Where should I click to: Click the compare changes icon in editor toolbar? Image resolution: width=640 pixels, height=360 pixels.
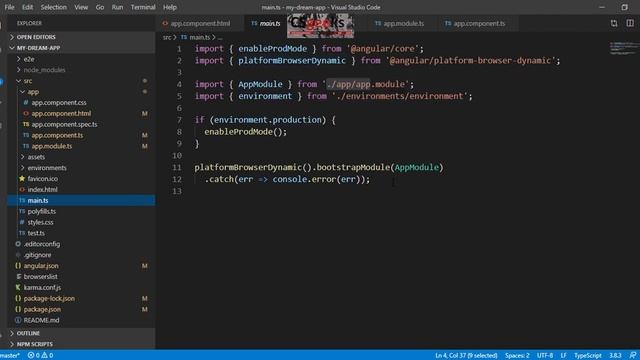pyautogui.click(x=614, y=23)
